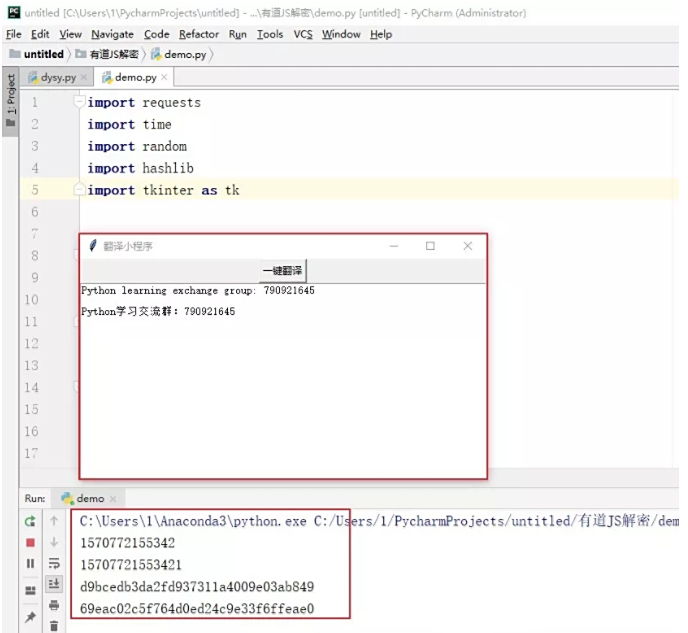
Task: Click the Python learning exchange group text line
Action: tap(197, 291)
